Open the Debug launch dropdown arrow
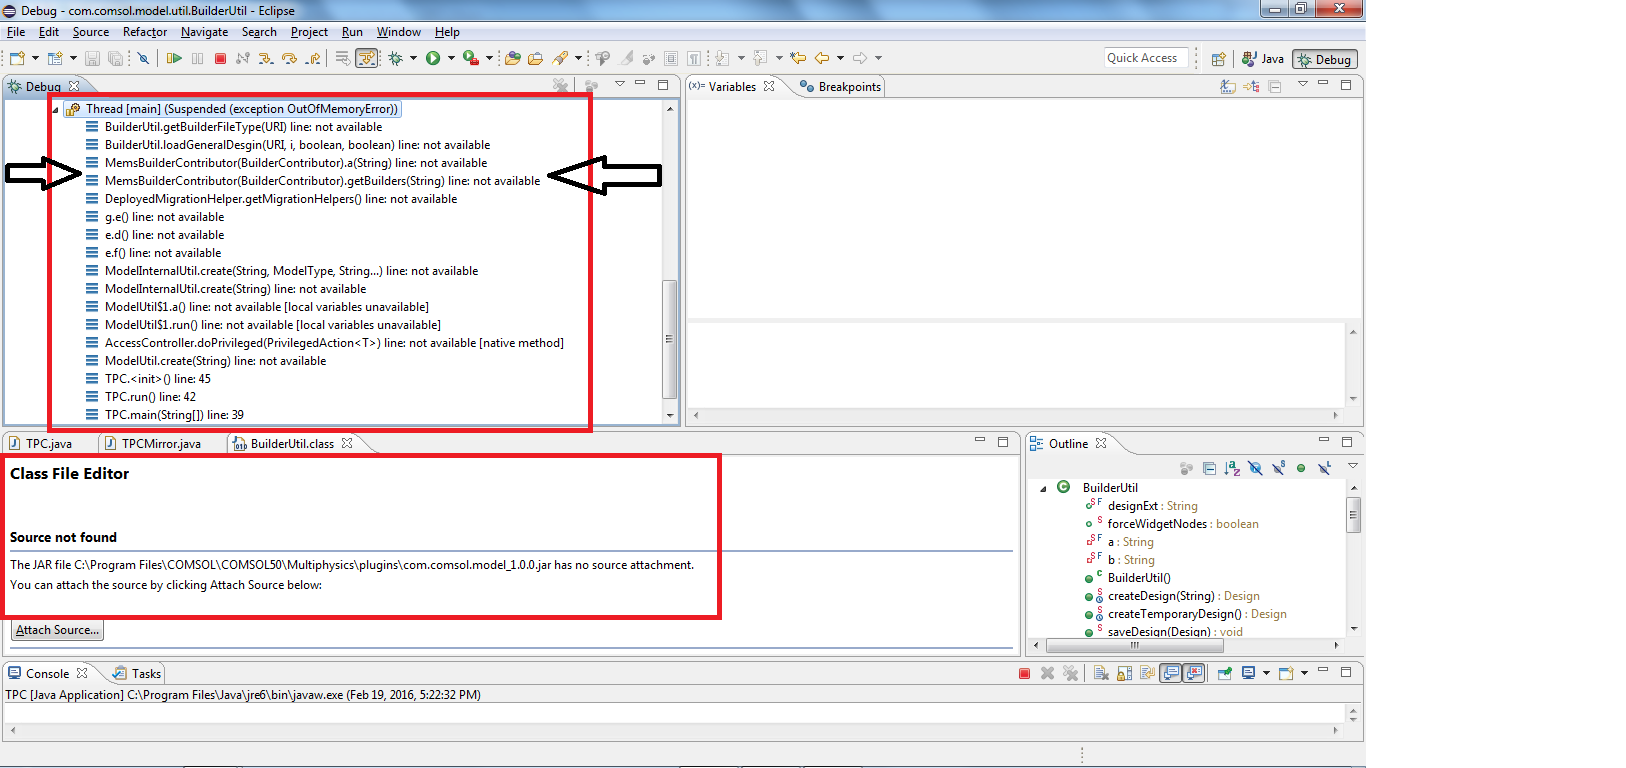The height and width of the screenshot is (768, 1626). pos(413,59)
